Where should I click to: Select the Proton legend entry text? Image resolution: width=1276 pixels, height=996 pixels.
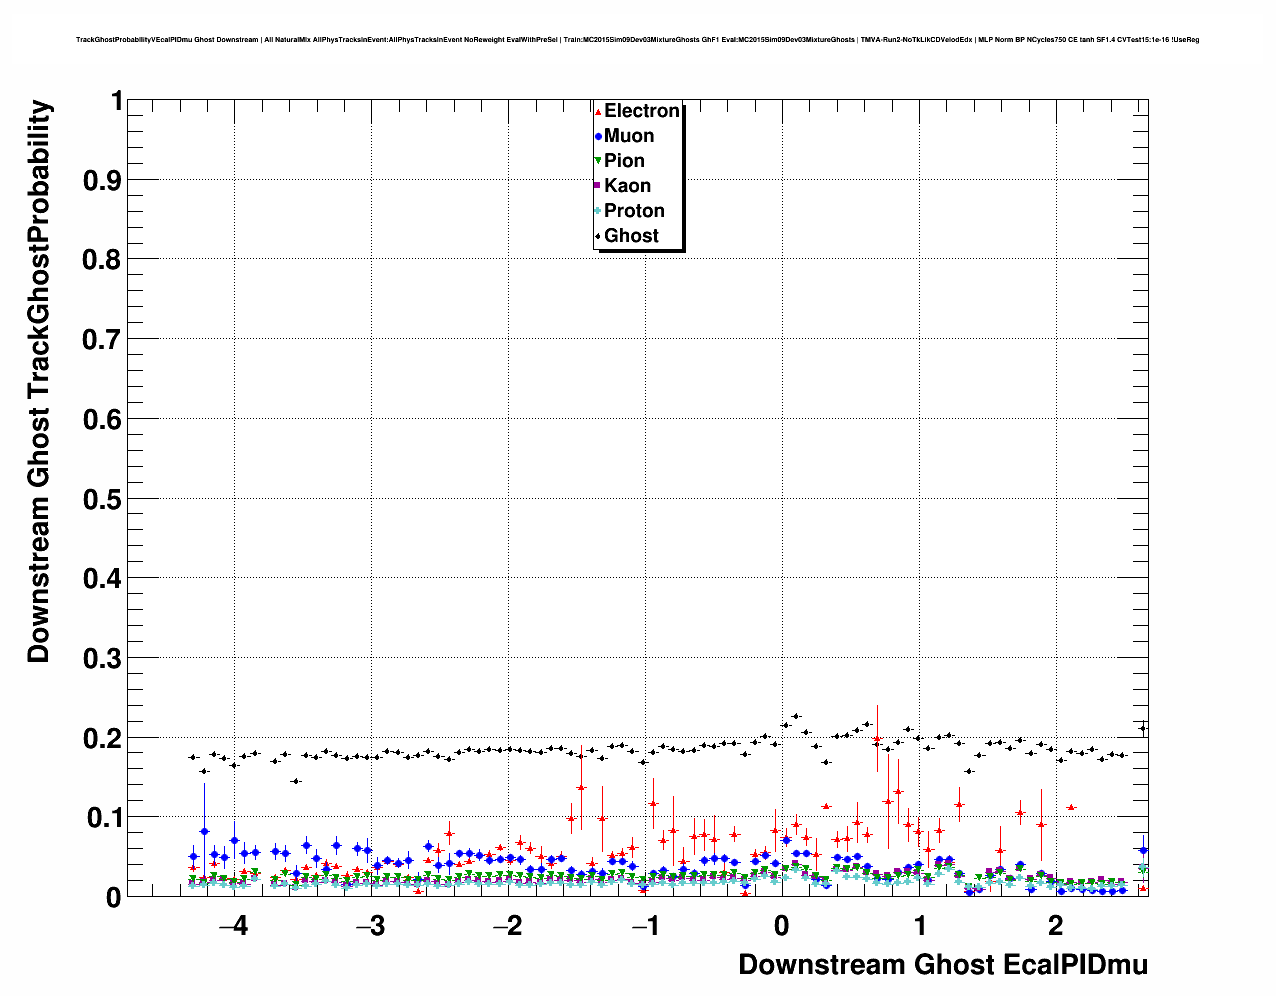[x=634, y=211]
